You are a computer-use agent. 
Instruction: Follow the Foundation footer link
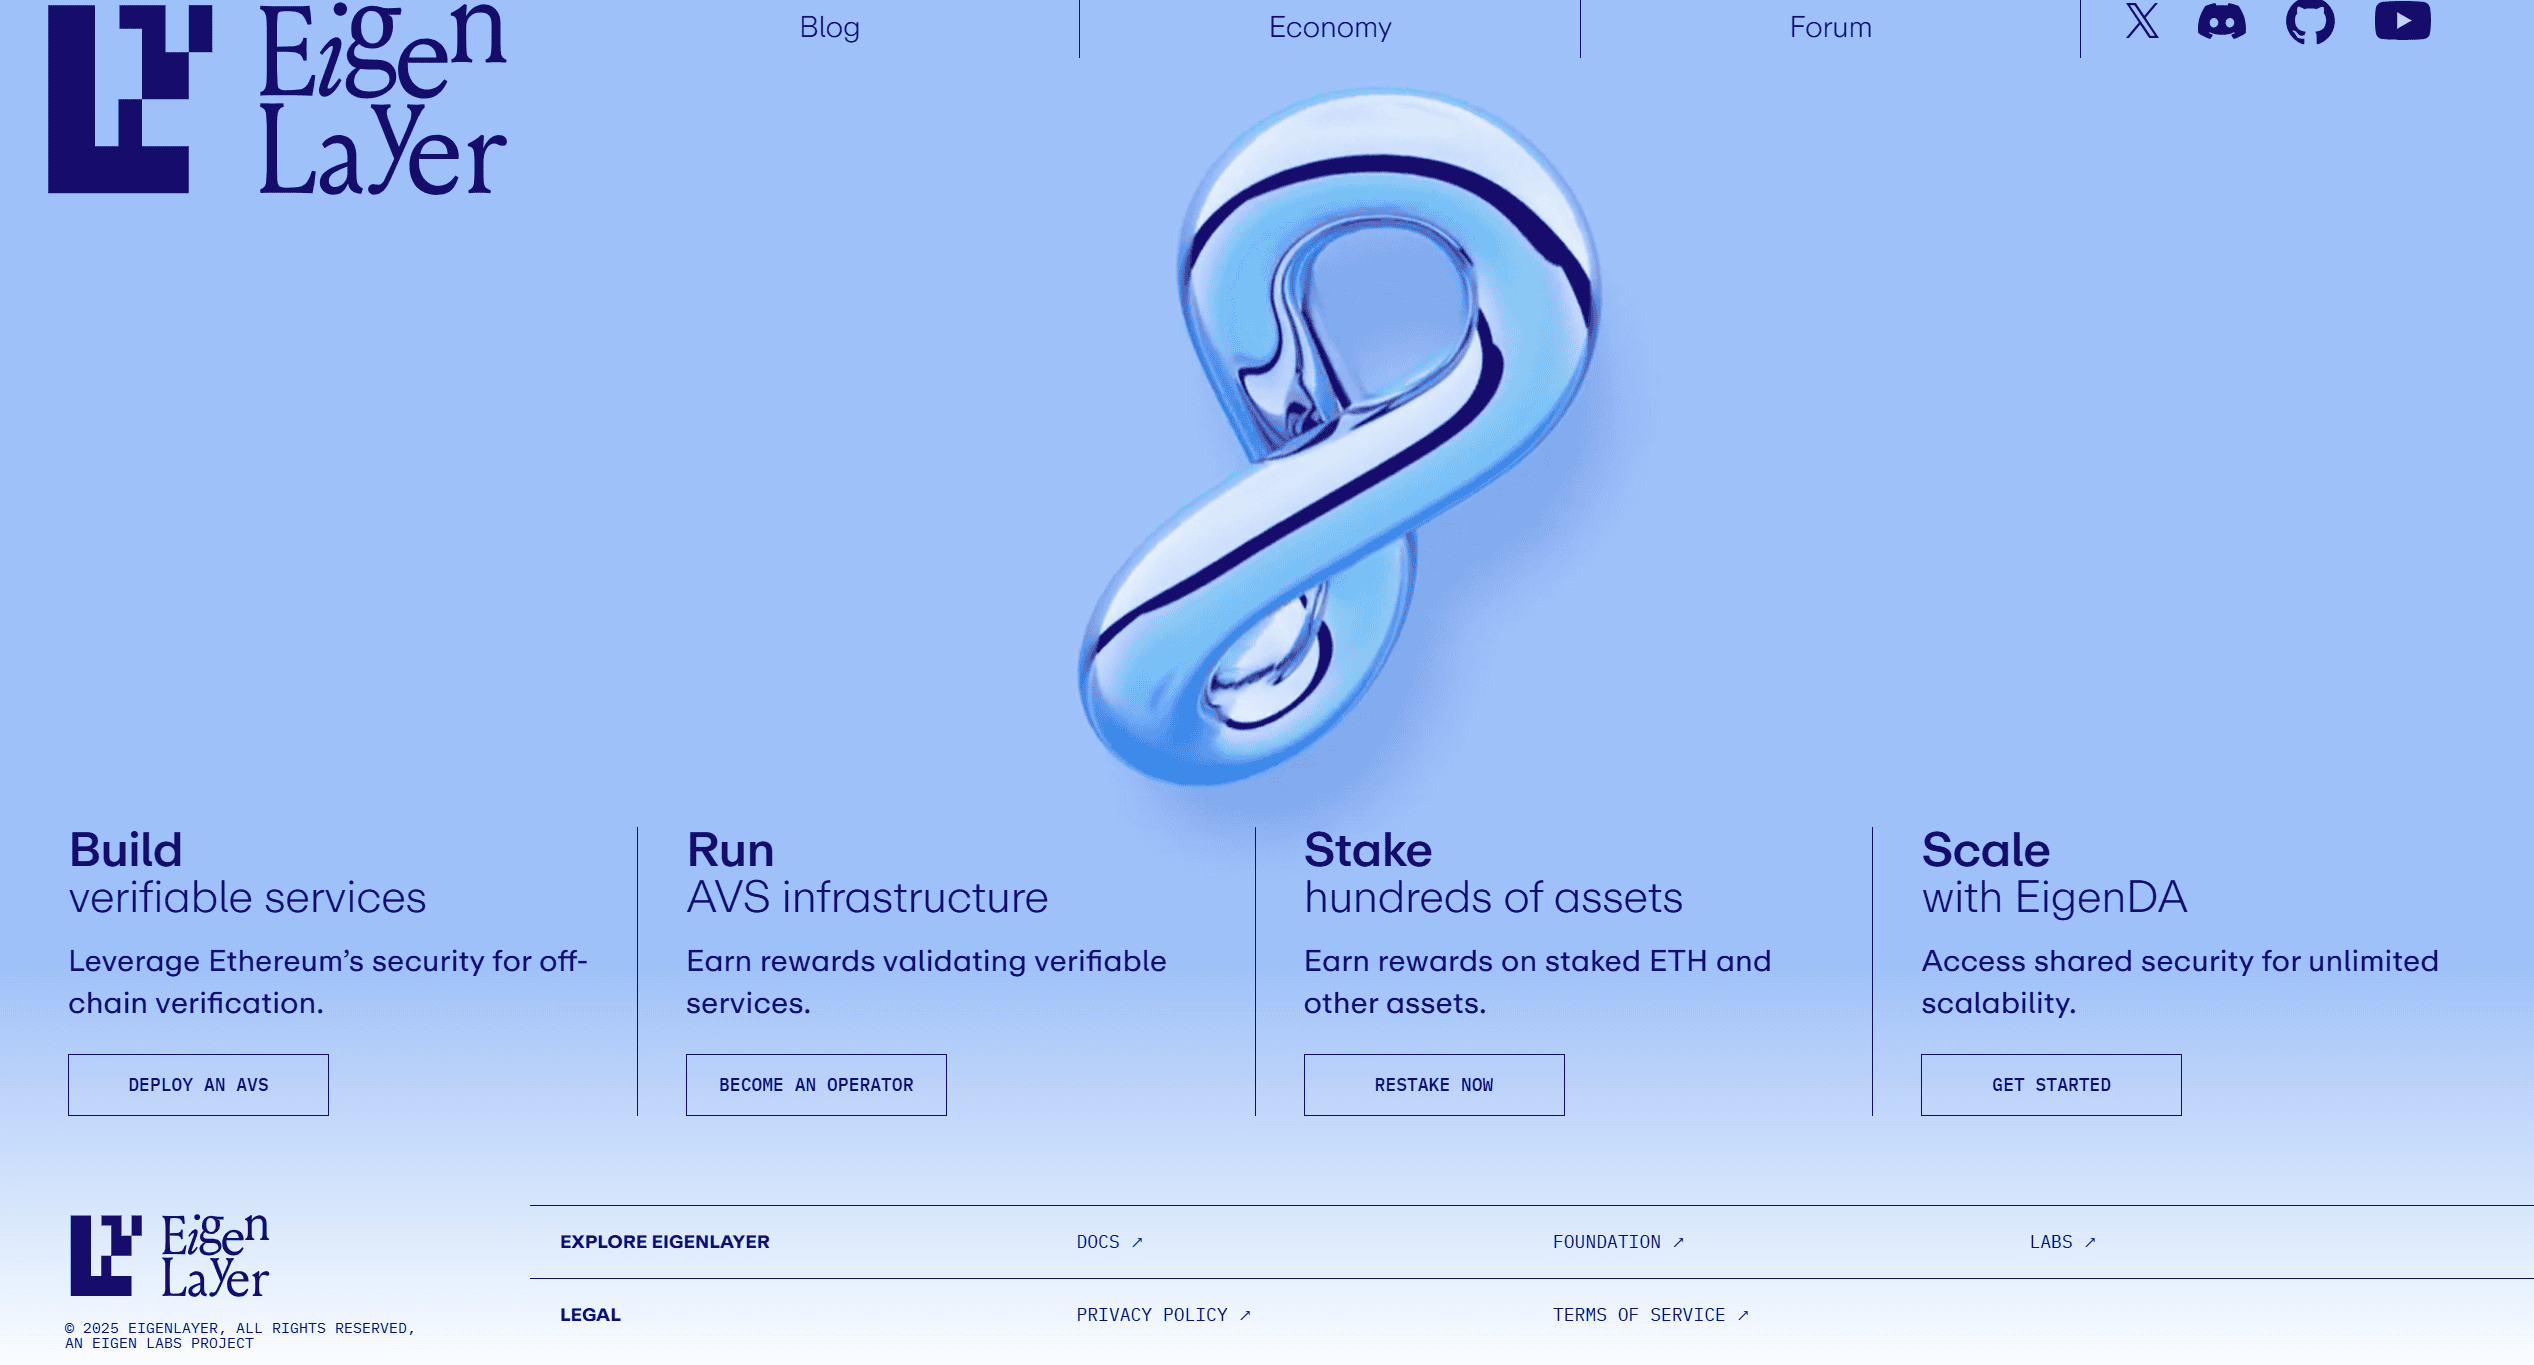(1617, 1242)
